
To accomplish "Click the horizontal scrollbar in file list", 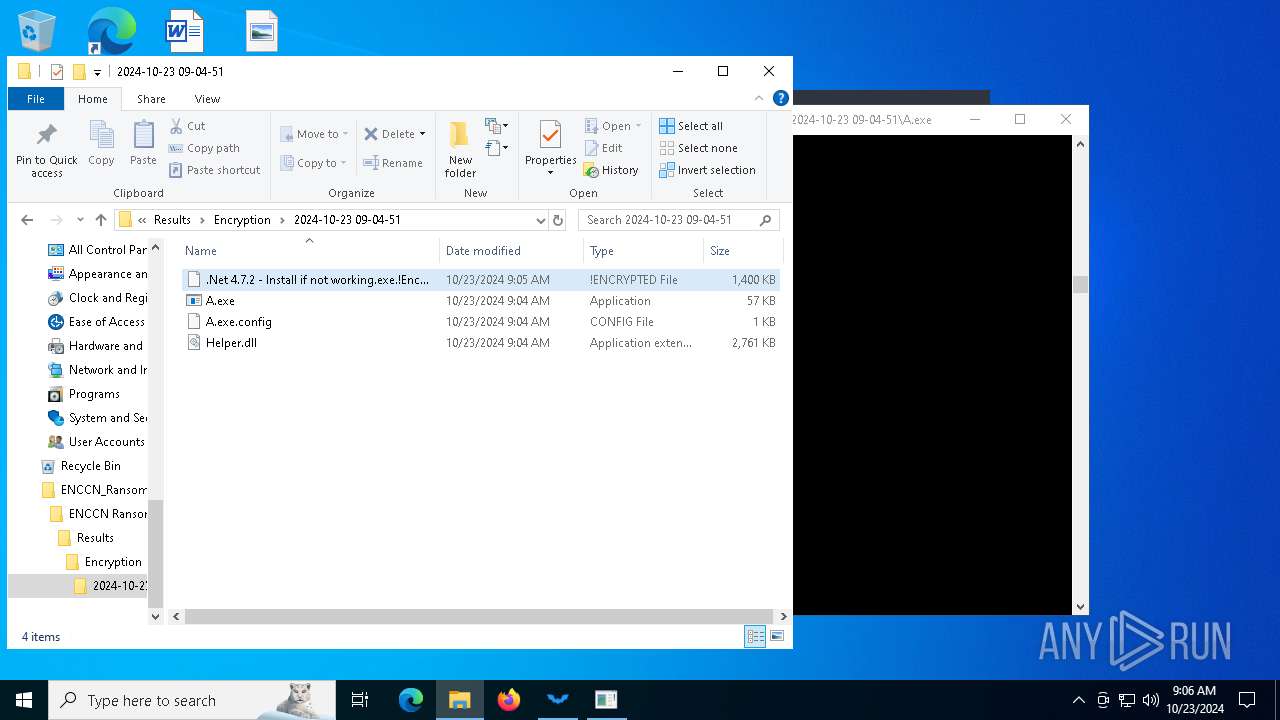I will click(478, 616).
